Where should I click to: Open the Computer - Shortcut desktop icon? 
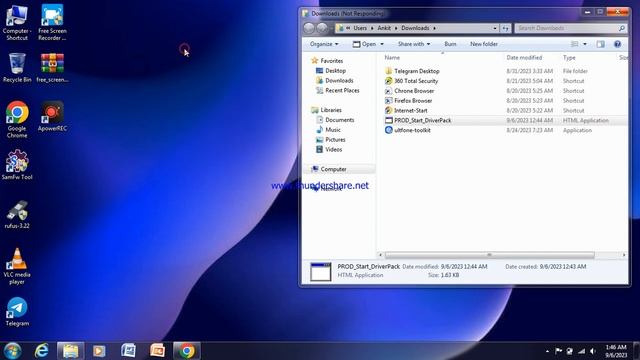click(17, 23)
